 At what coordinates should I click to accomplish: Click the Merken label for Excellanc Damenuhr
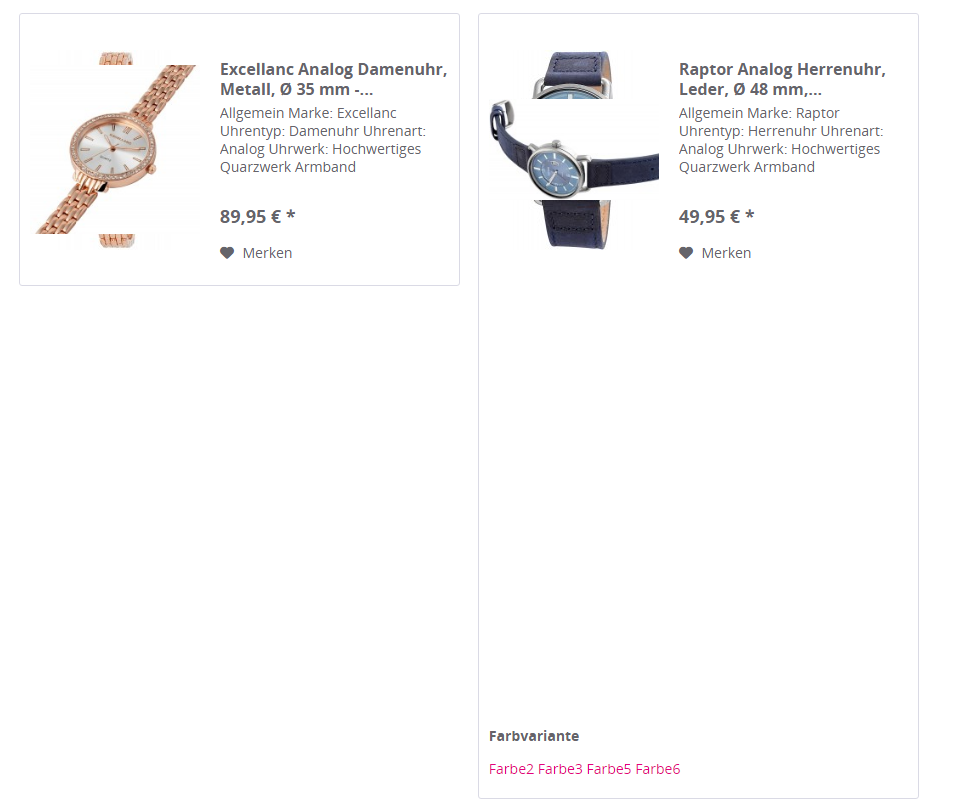coord(267,253)
